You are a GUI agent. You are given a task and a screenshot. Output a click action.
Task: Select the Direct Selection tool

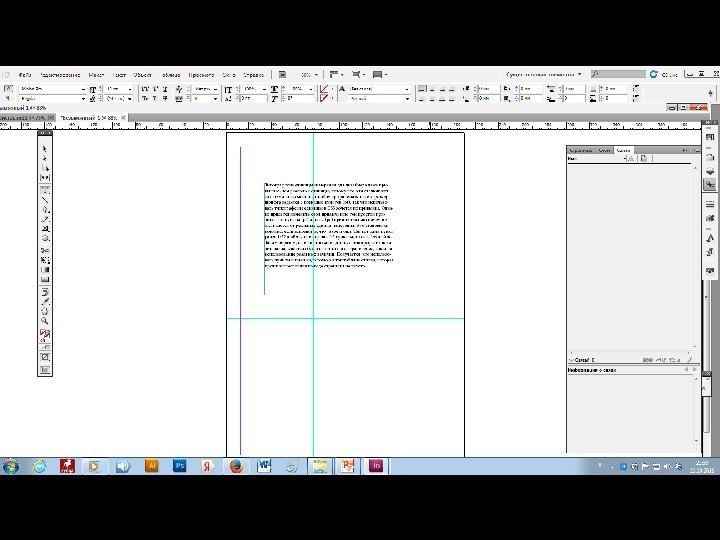tap(45, 158)
